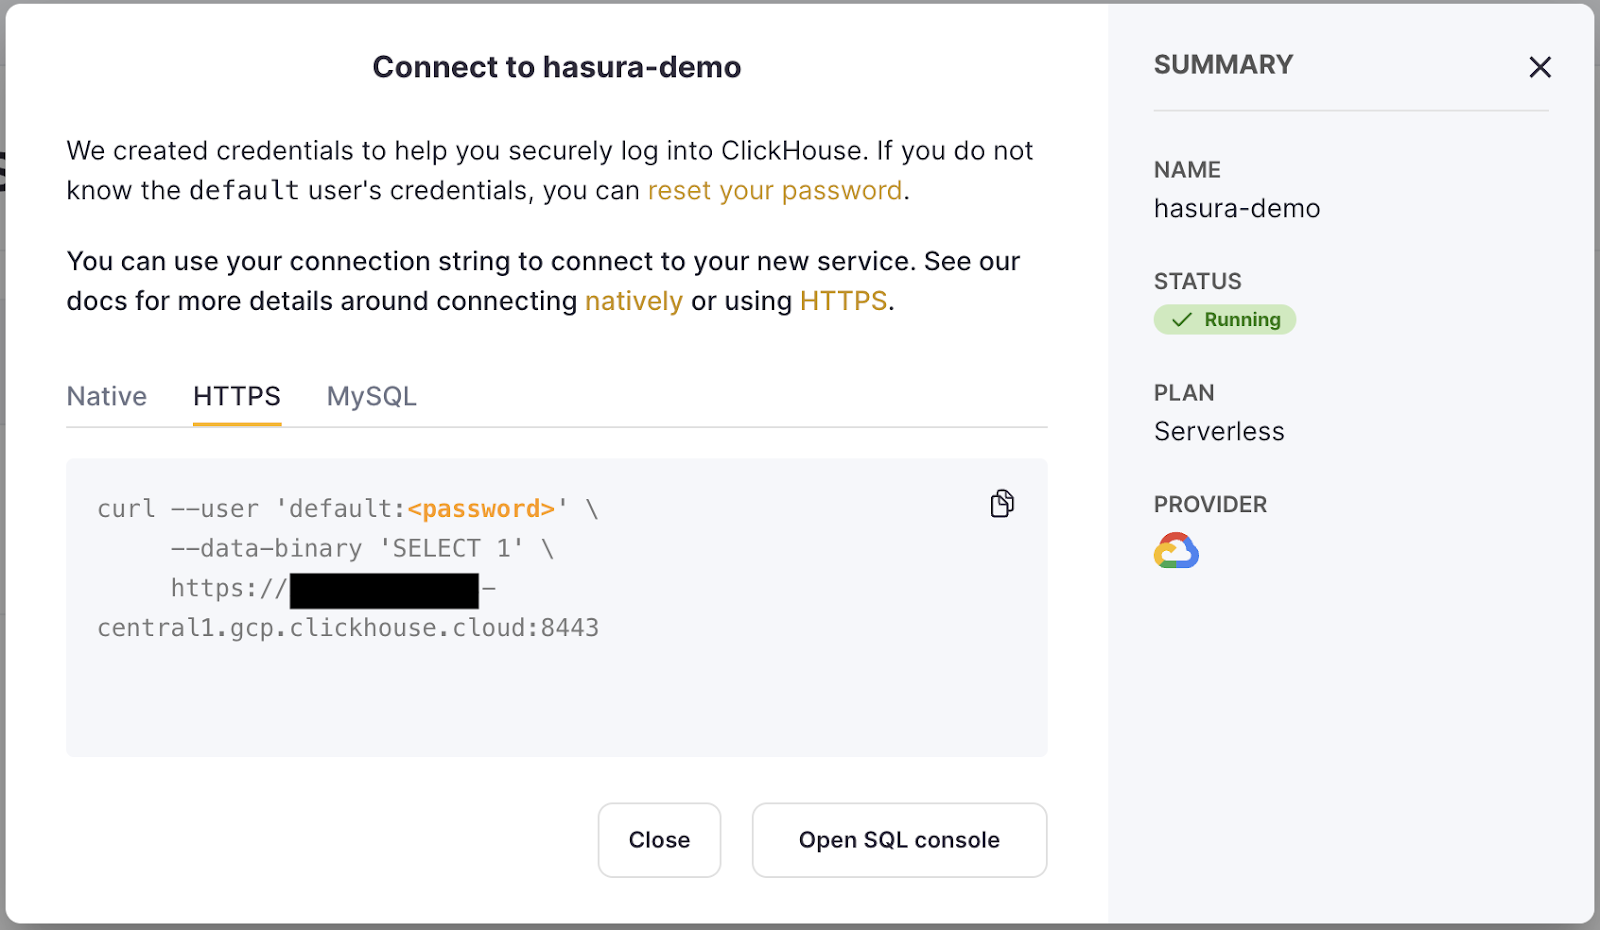Close the connect dialog with X icon

click(x=1540, y=67)
